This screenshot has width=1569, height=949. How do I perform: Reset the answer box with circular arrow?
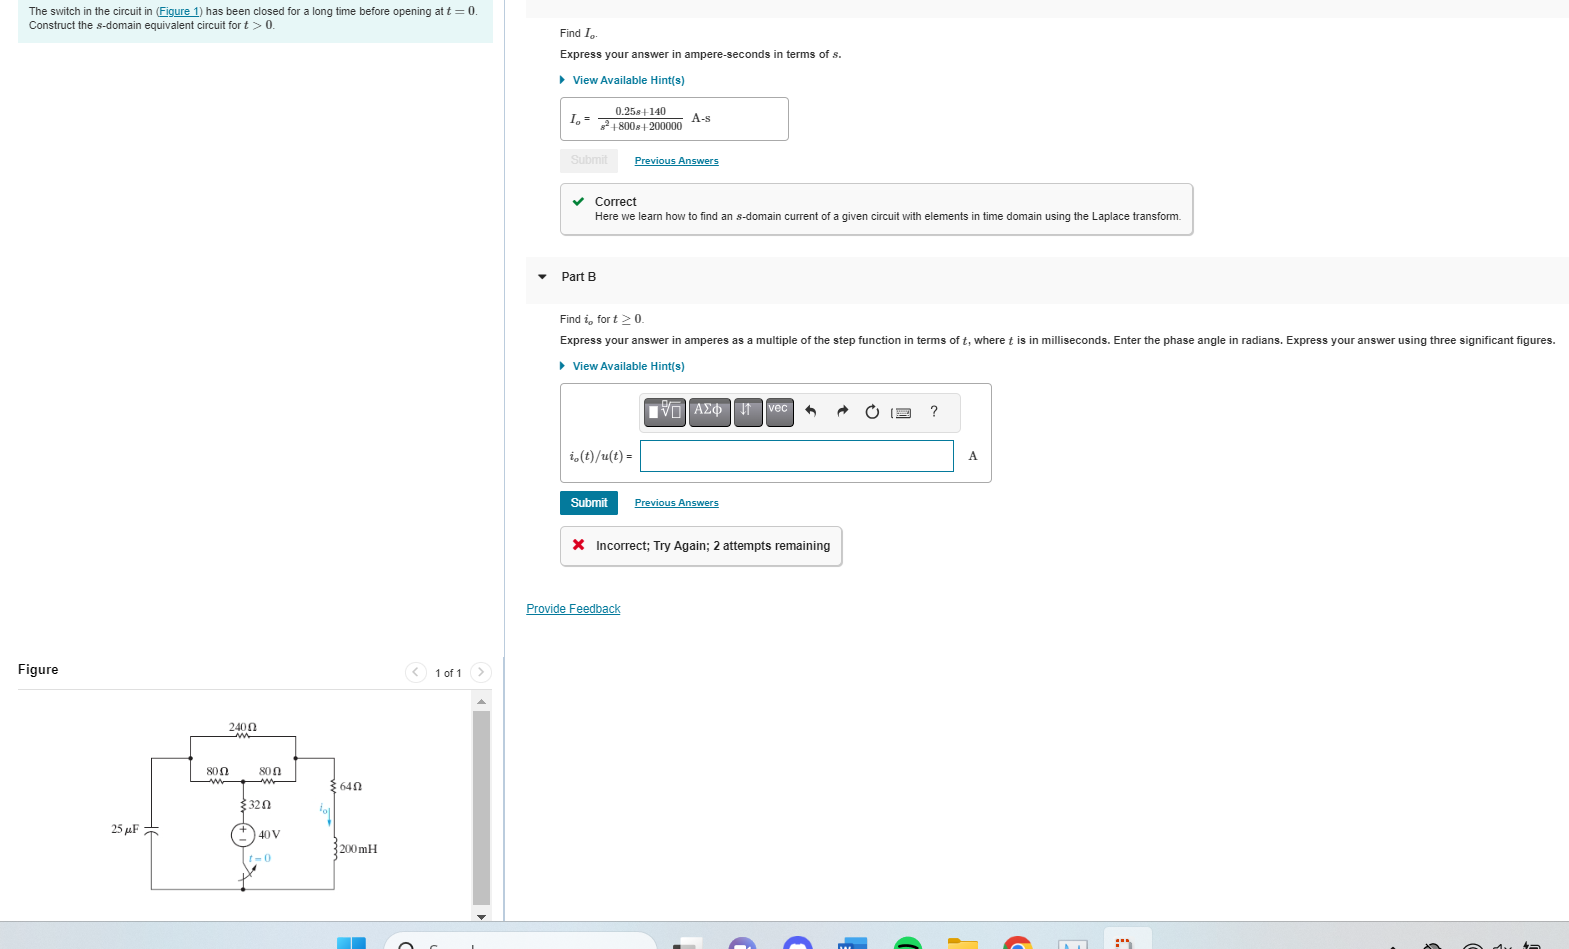[872, 412]
